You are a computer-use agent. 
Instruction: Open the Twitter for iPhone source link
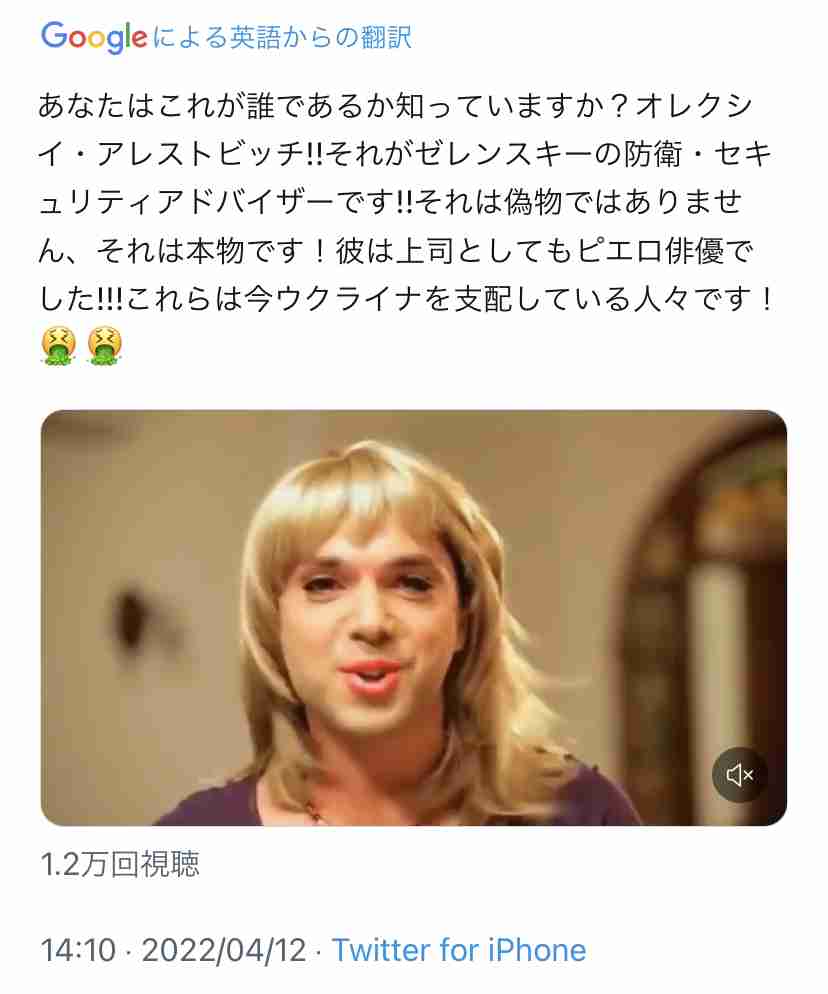tap(459, 950)
